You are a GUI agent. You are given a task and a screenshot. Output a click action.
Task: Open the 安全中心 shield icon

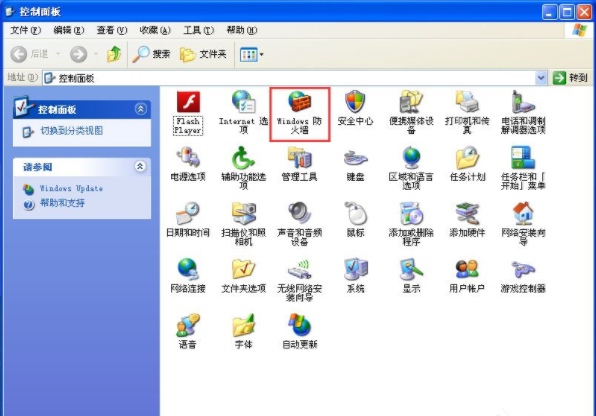[x=355, y=102]
